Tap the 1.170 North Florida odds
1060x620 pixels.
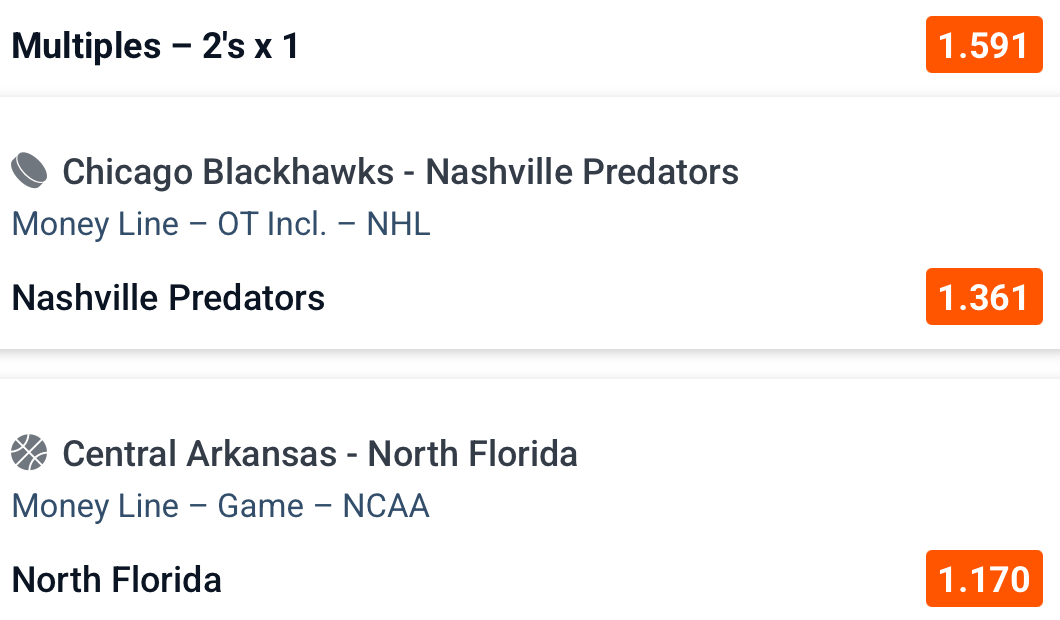[984, 579]
